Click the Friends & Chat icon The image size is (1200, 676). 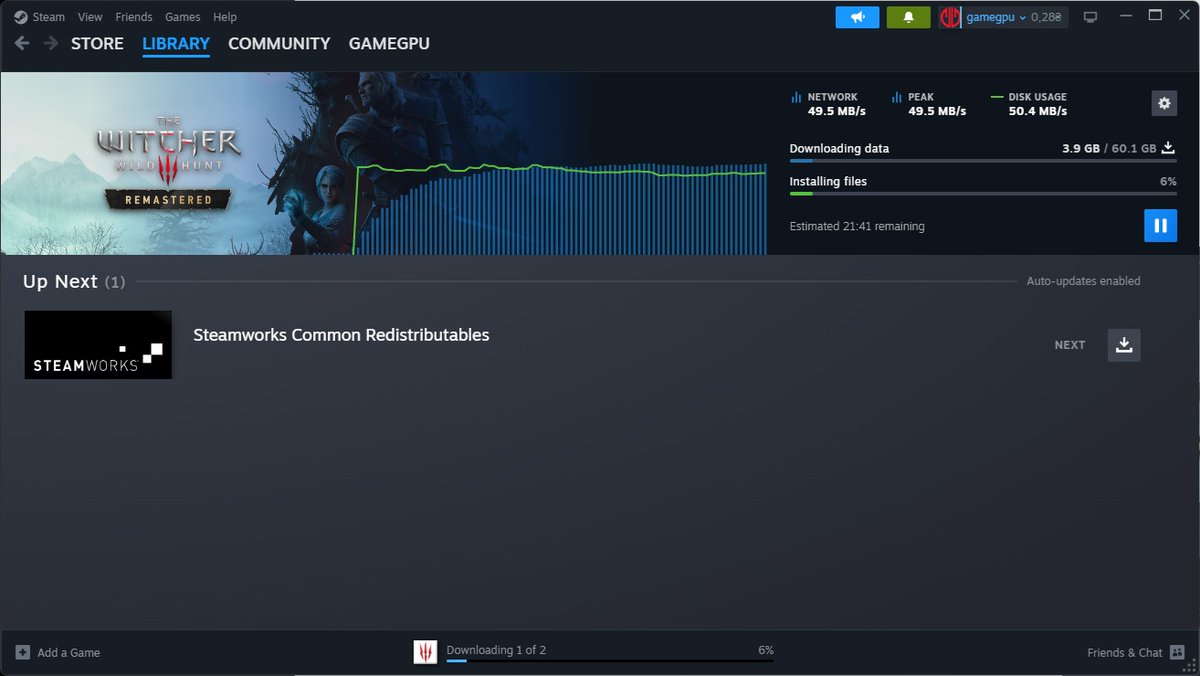click(x=1177, y=652)
